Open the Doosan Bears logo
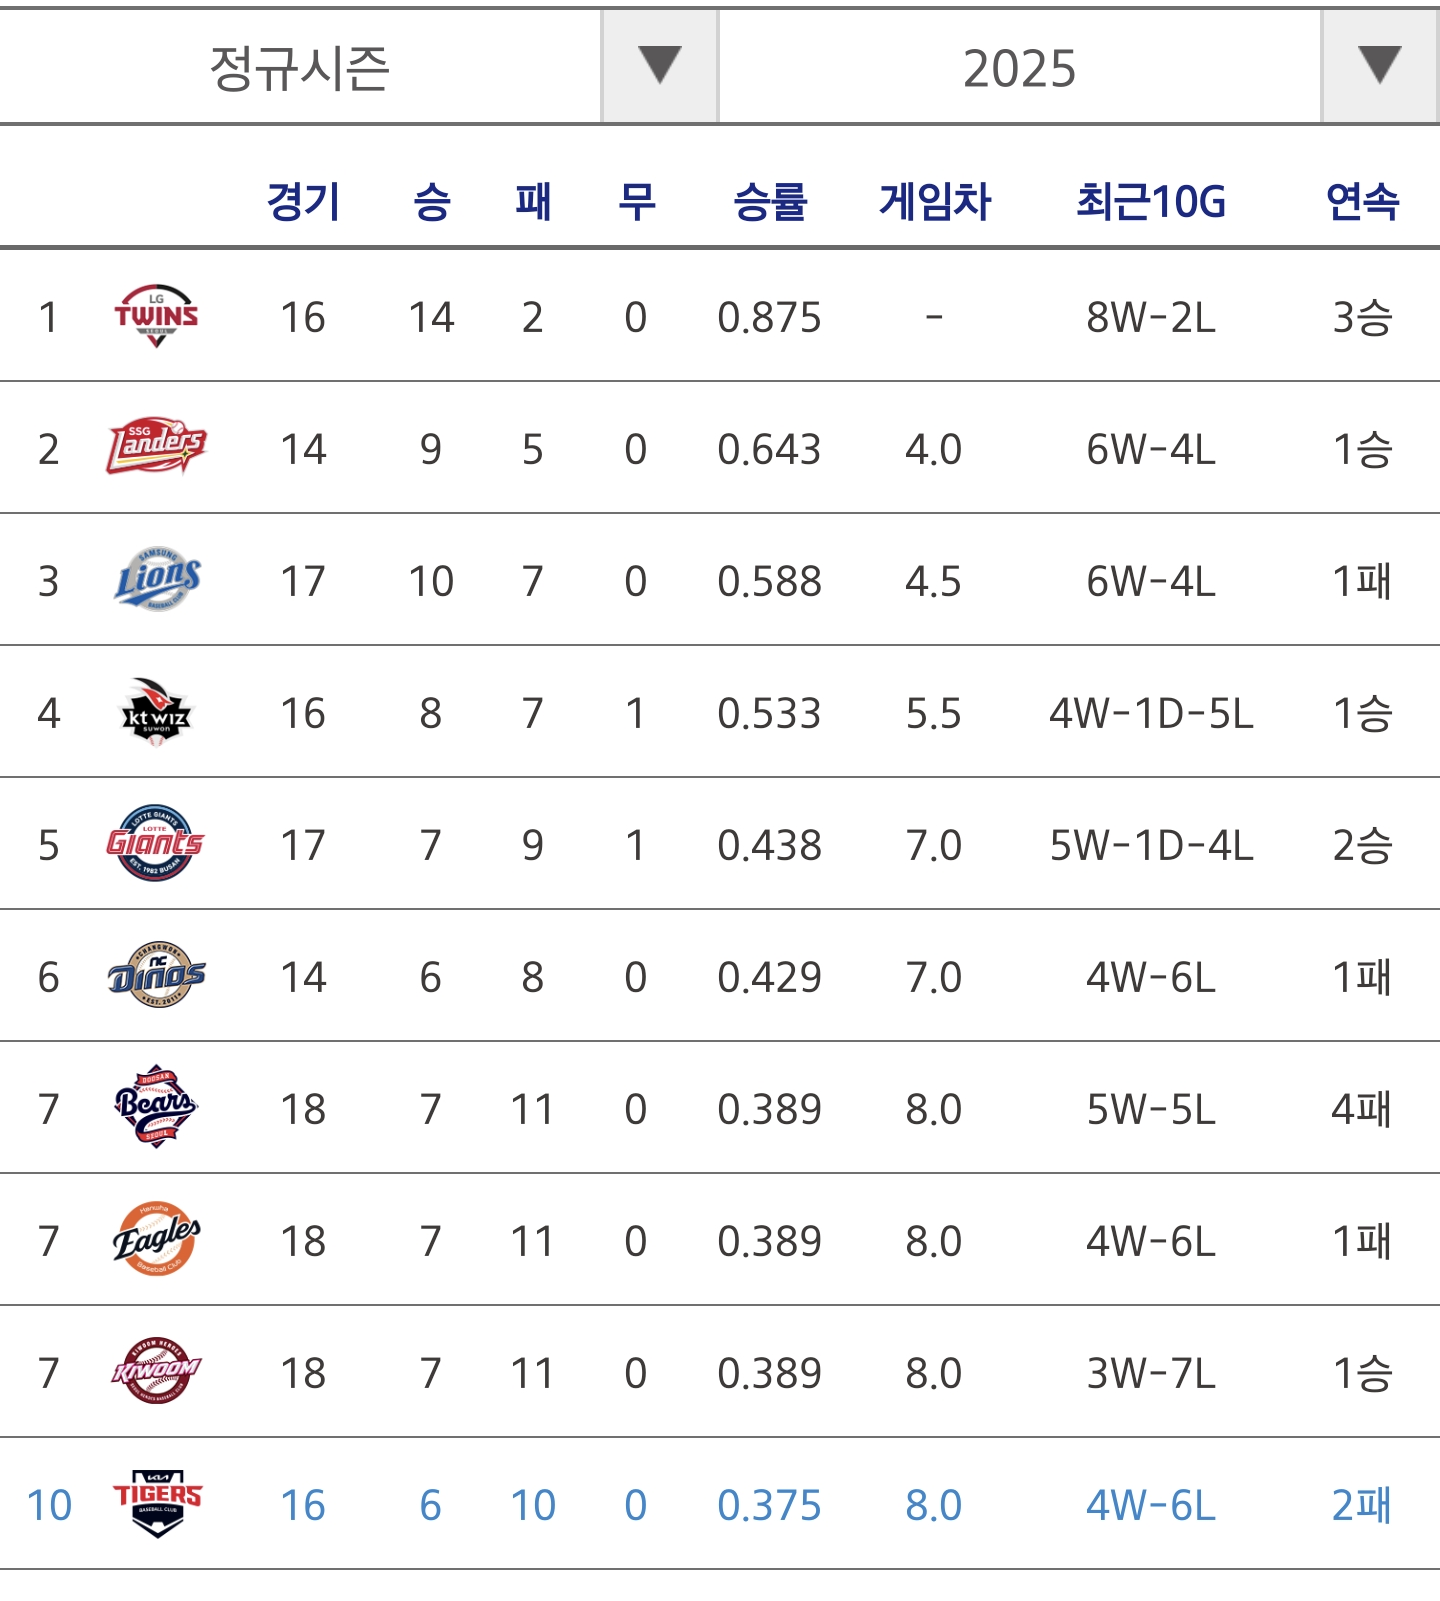 [x=156, y=1108]
